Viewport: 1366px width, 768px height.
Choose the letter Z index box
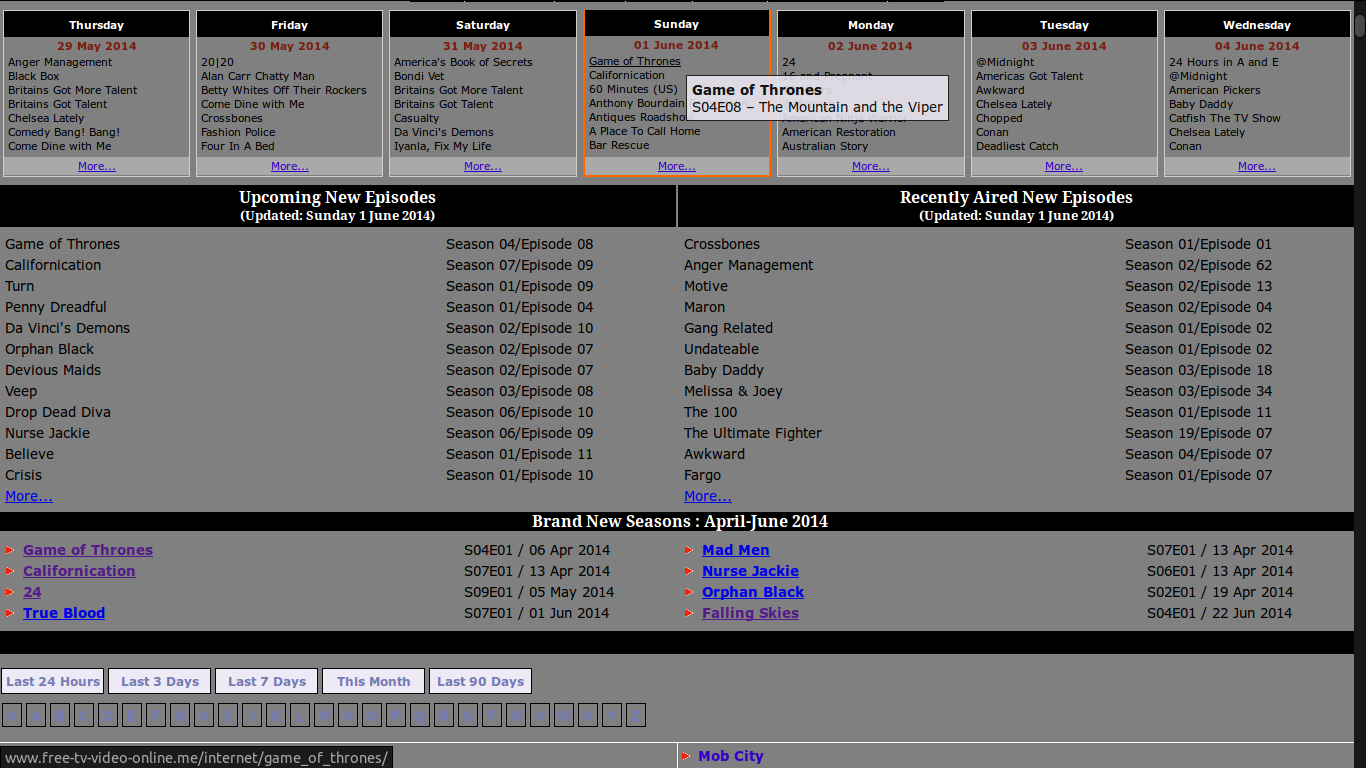(636, 715)
